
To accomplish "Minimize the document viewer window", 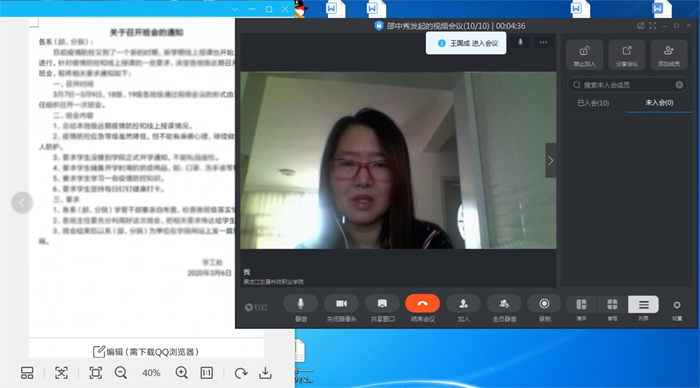I will point(252,9).
